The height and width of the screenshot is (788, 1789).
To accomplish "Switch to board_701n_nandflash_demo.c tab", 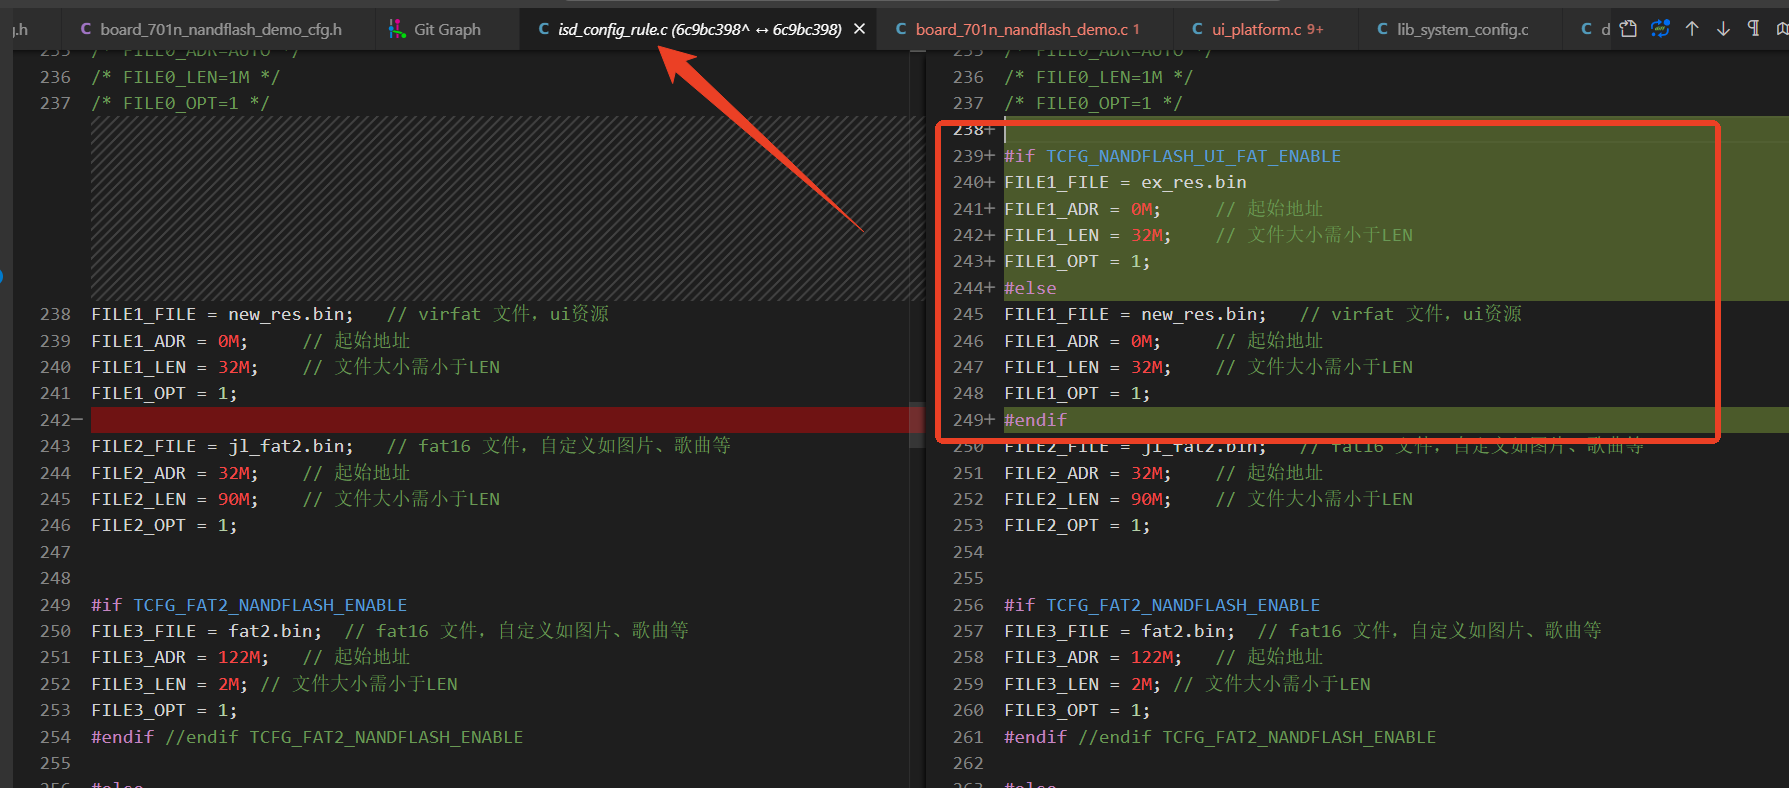I will [x=1017, y=29].
